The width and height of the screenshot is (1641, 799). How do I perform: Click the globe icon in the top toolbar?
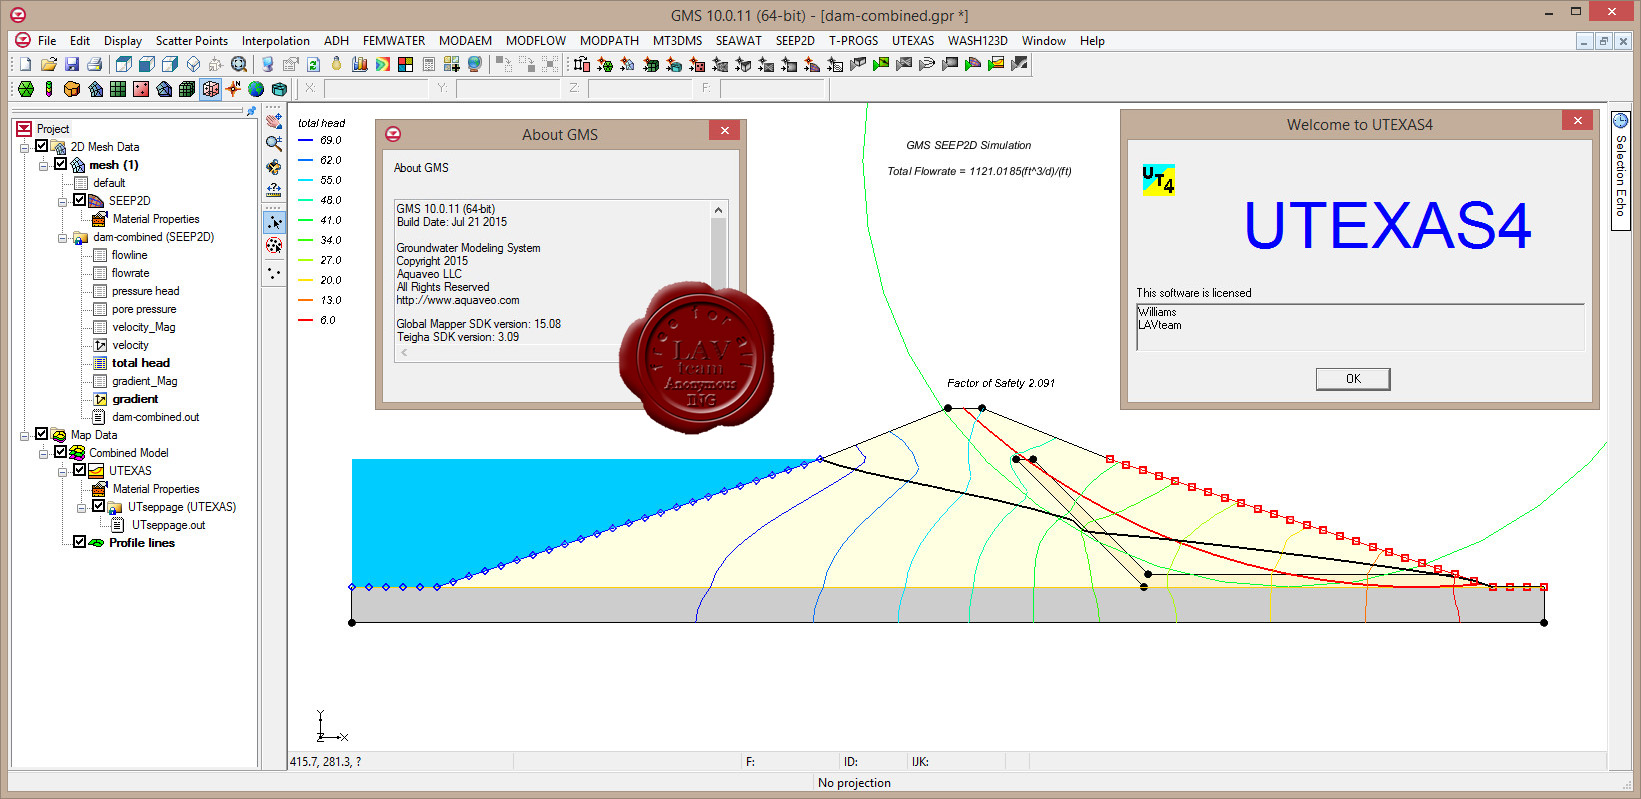pos(475,64)
